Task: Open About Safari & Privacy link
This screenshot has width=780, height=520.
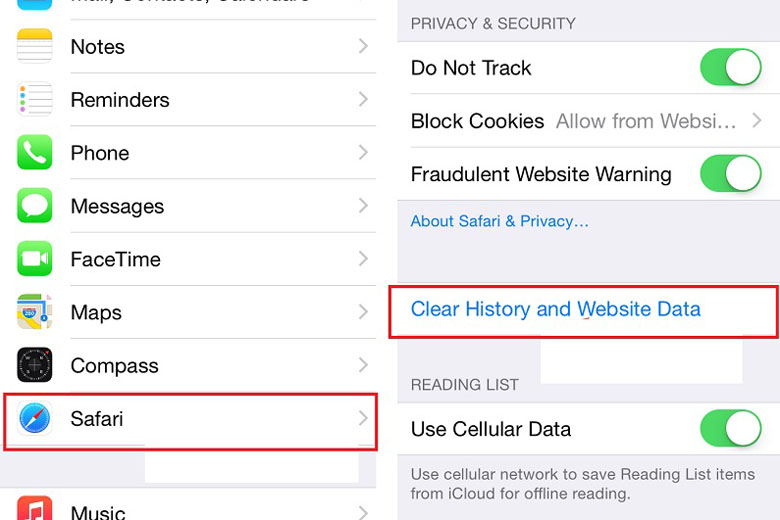Action: [499, 221]
